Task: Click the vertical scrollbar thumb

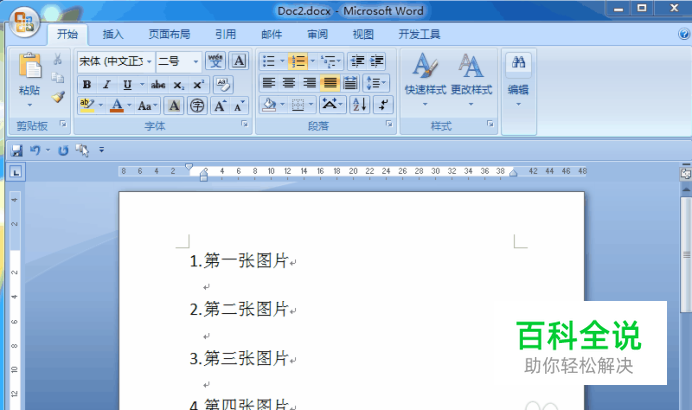Action: point(686,254)
